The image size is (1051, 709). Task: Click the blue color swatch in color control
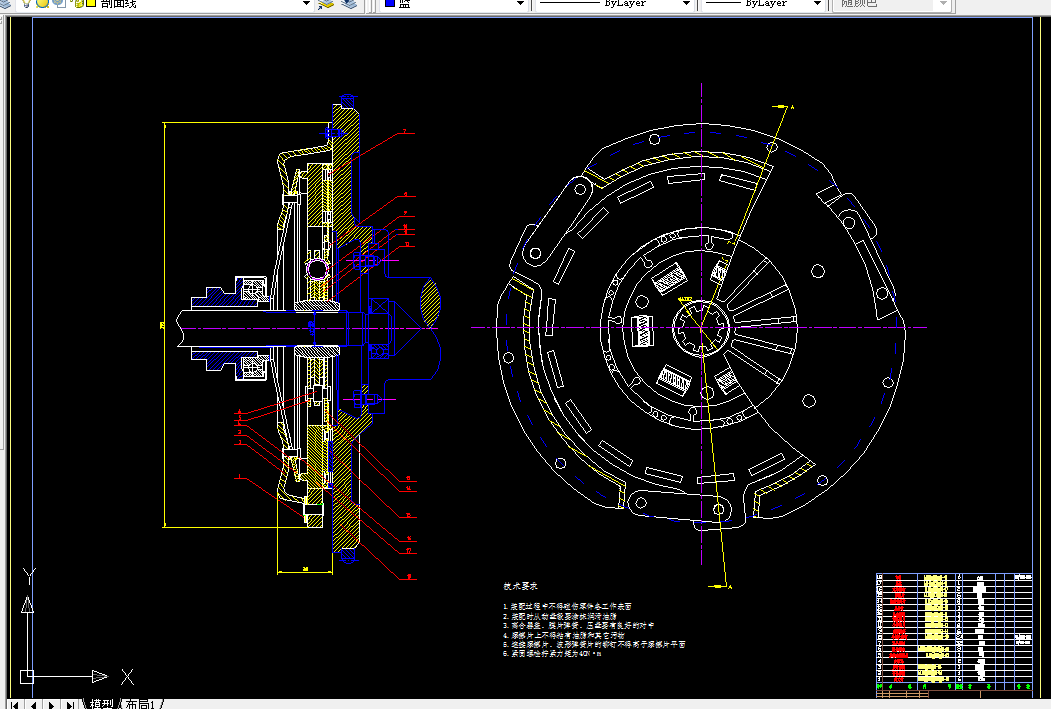[x=389, y=3]
